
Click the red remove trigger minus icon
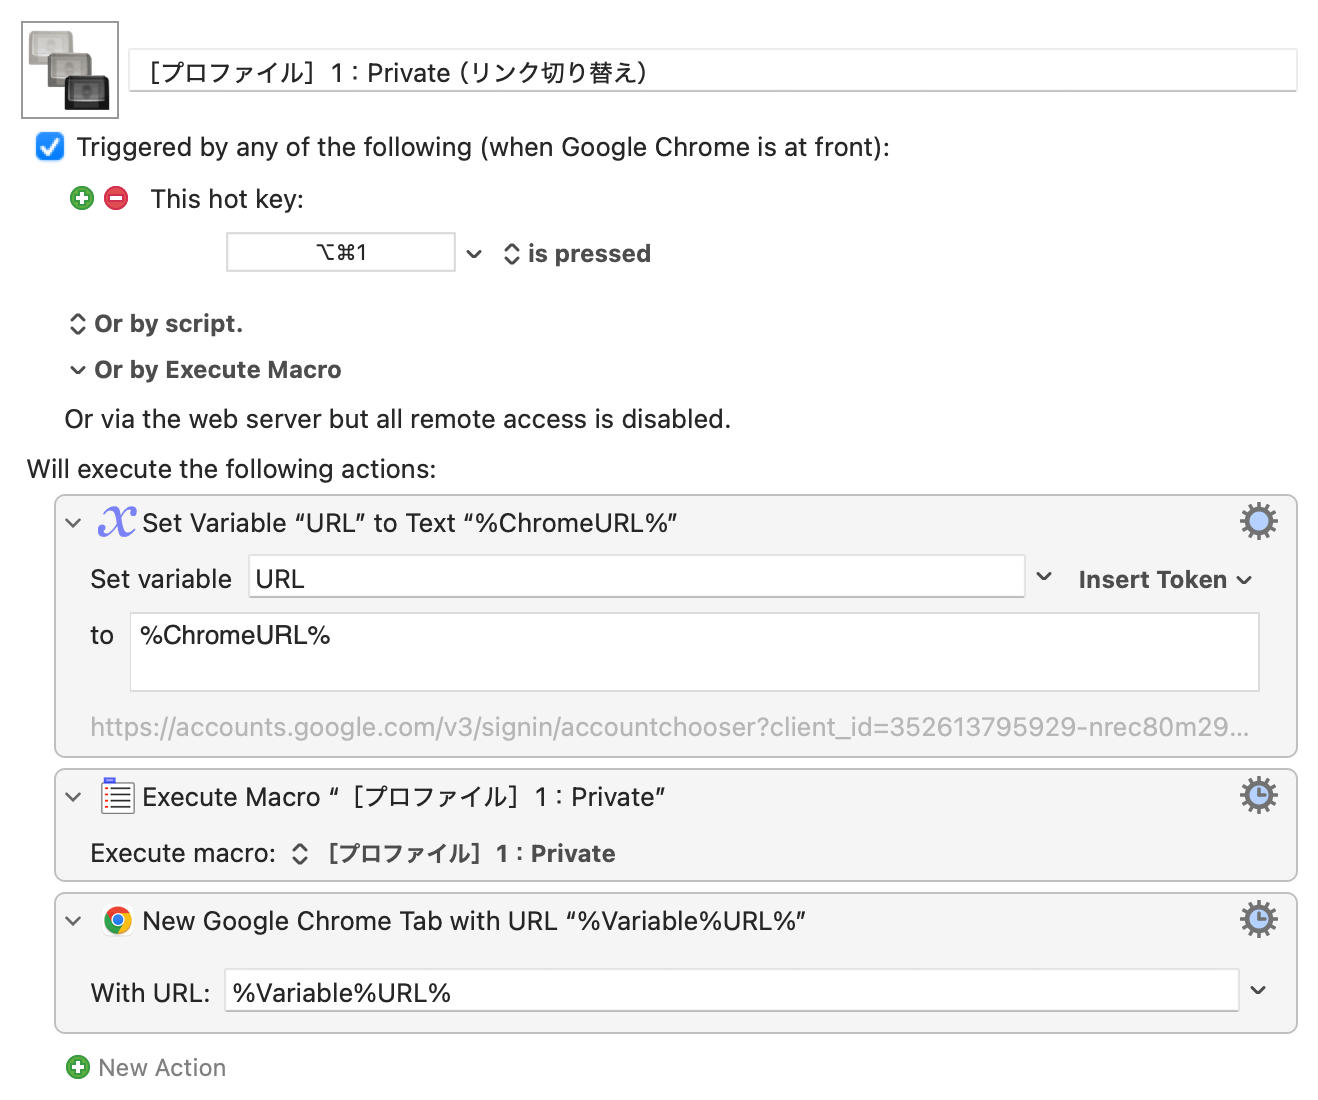point(116,198)
